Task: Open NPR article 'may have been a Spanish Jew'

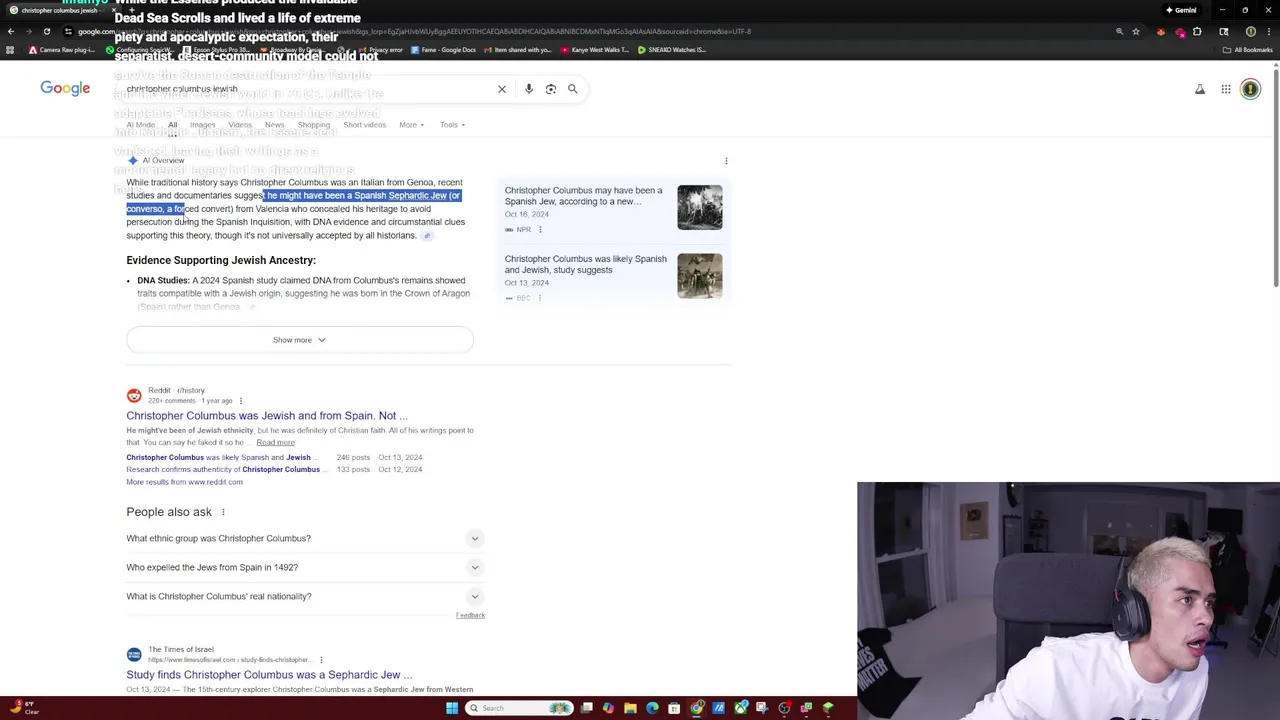Action: [x=583, y=196]
